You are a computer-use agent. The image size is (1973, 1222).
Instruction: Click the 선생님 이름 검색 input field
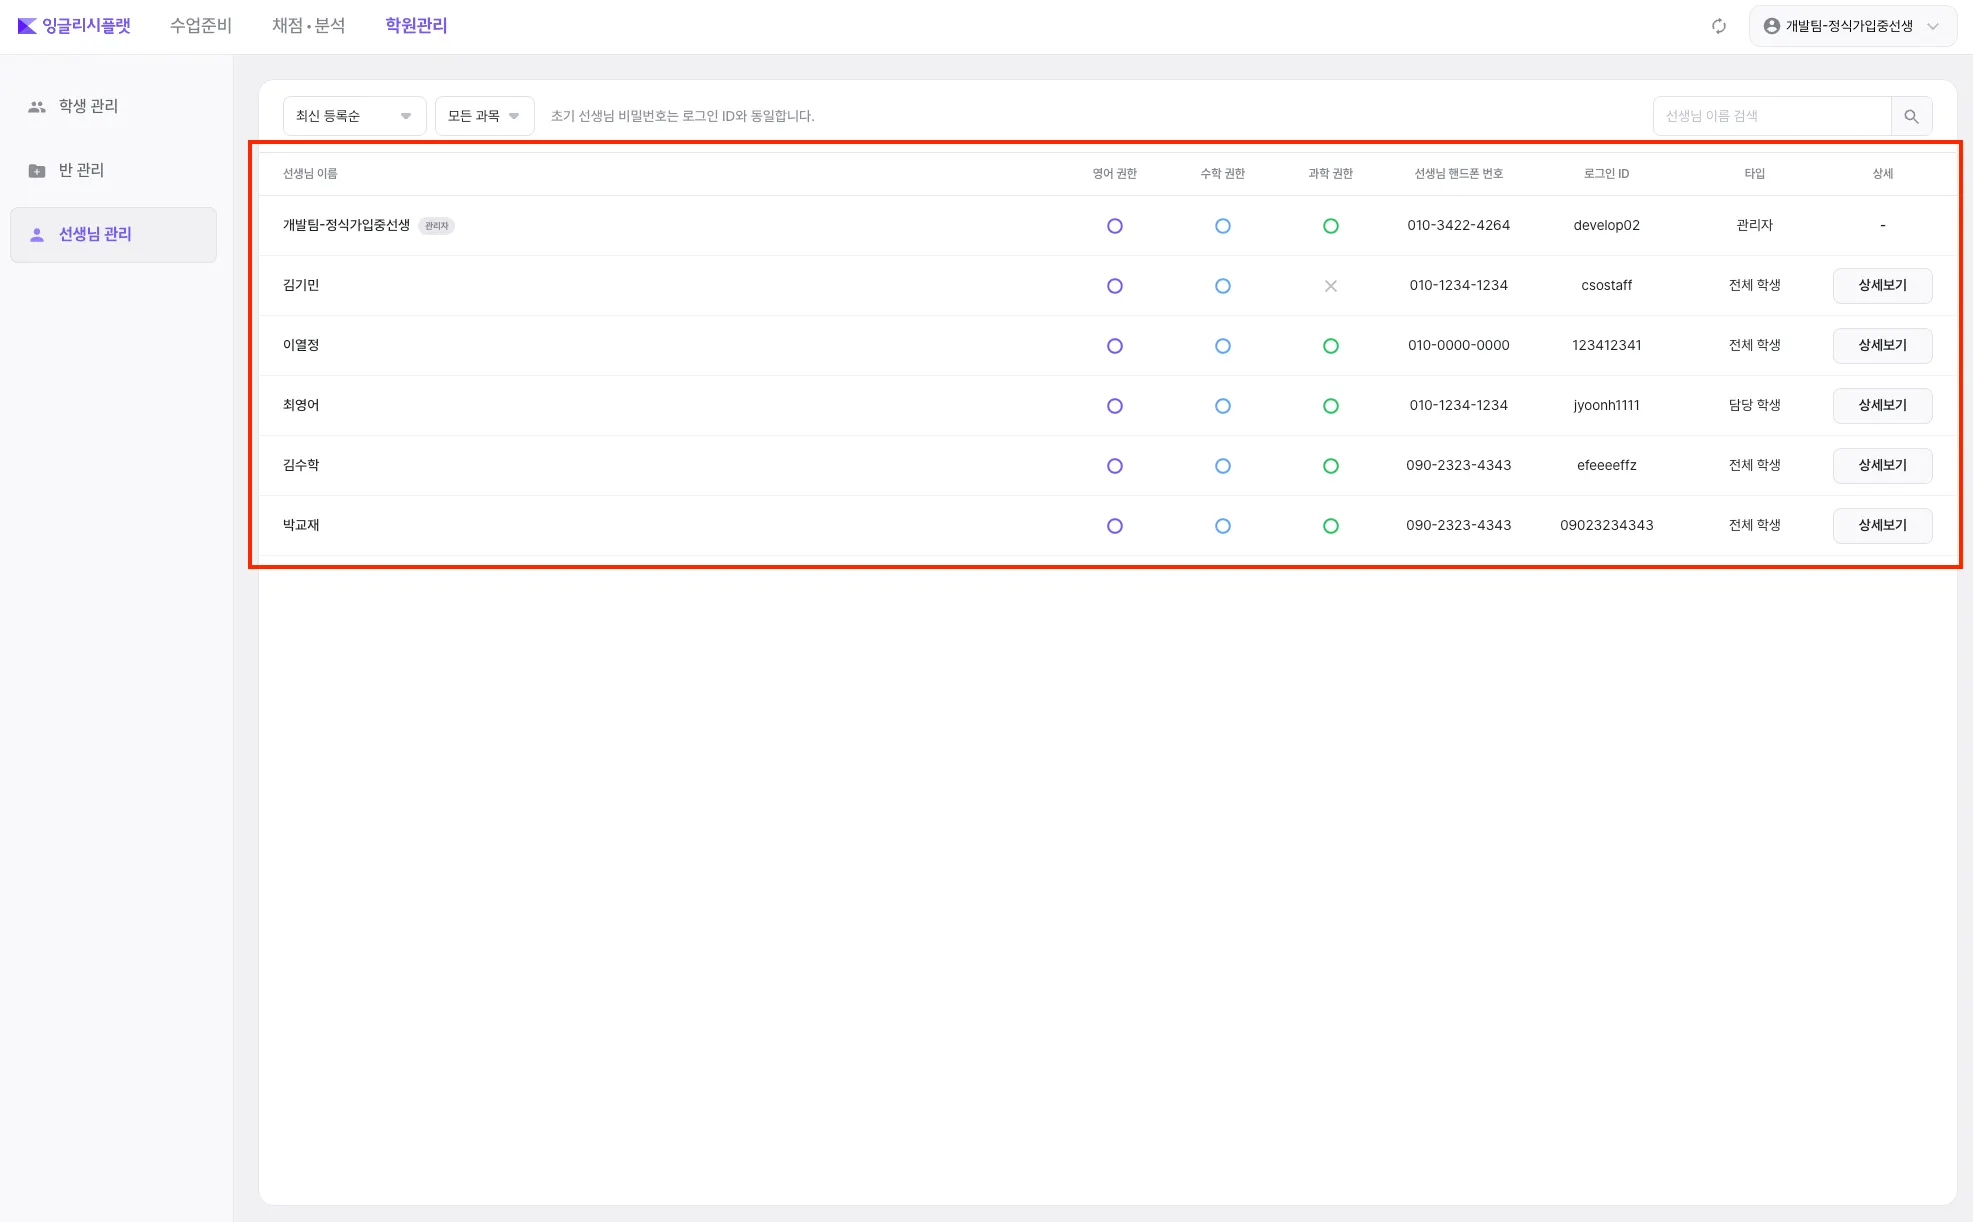(1771, 116)
